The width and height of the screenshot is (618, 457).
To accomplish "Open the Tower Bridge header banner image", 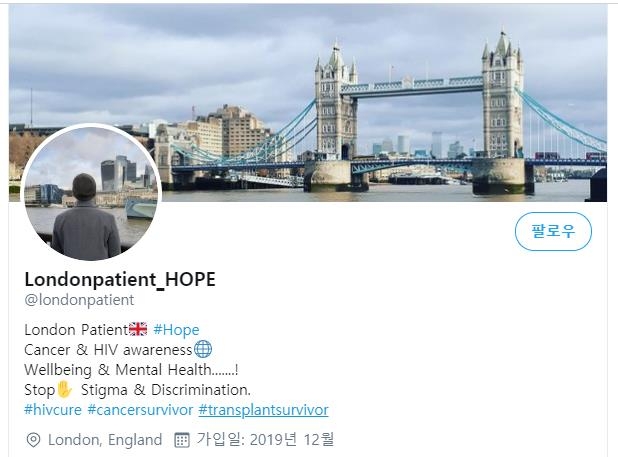I will click(308, 103).
